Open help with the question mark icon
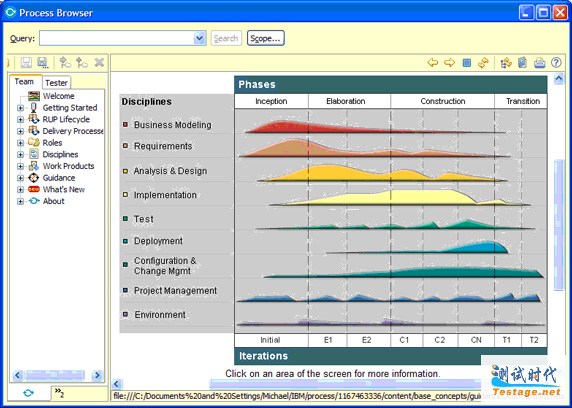Screen dimensions: 572x408 click(556, 63)
